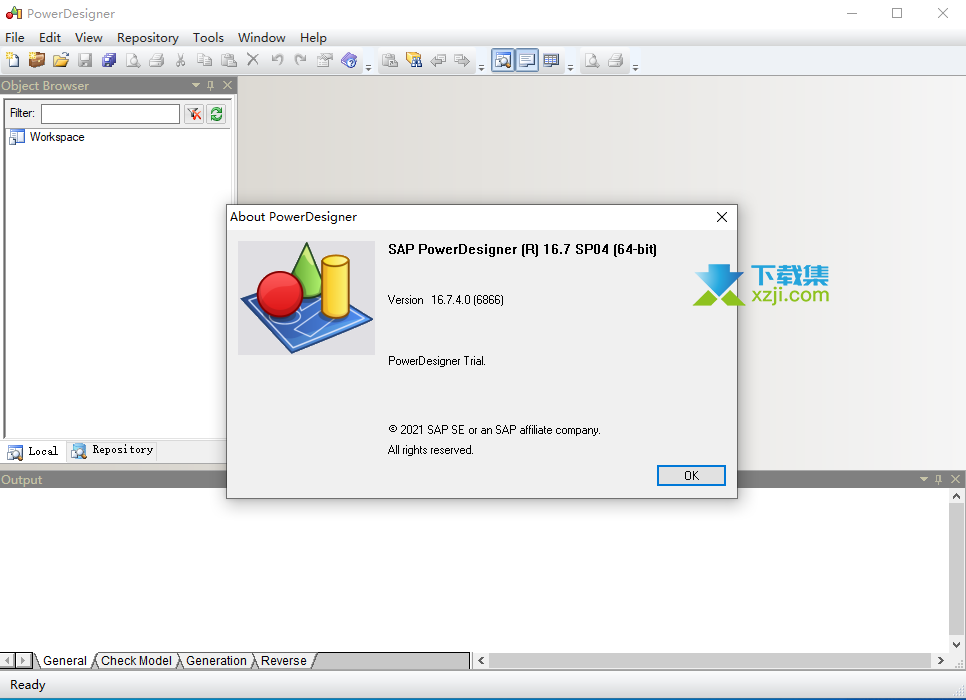Open overflow arrow after Forward icon

click(x=481, y=68)
